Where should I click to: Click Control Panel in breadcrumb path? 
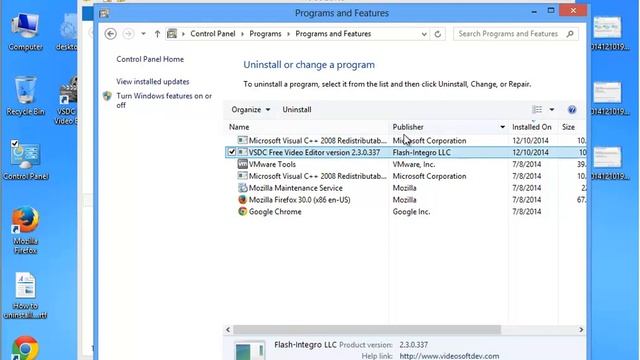pyautogui.click(x=213, y=34)
